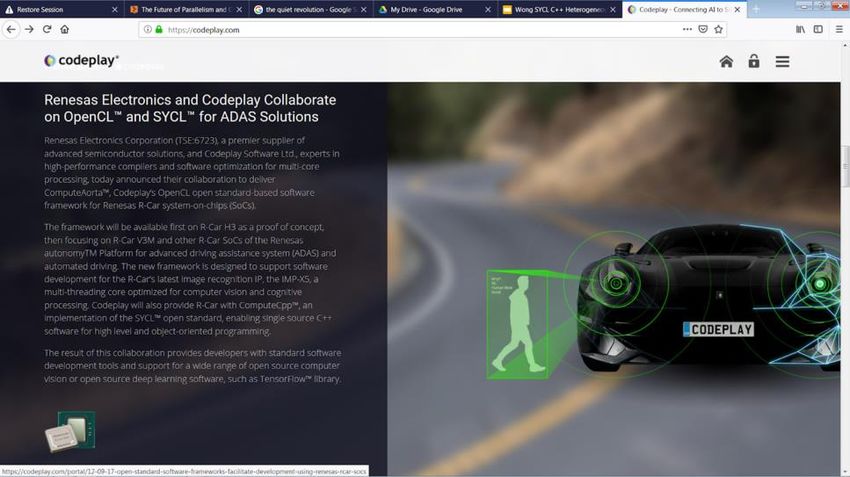Close the Restore Session tab
Screen dimensions: 850x477
(x=114, y=10)
